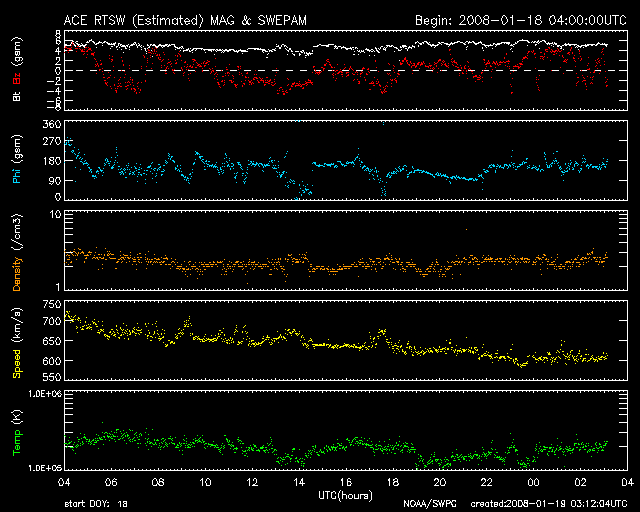Click the "600" tick on Speed axis
This screenshot has height=512, width=640.
point(52,361)
